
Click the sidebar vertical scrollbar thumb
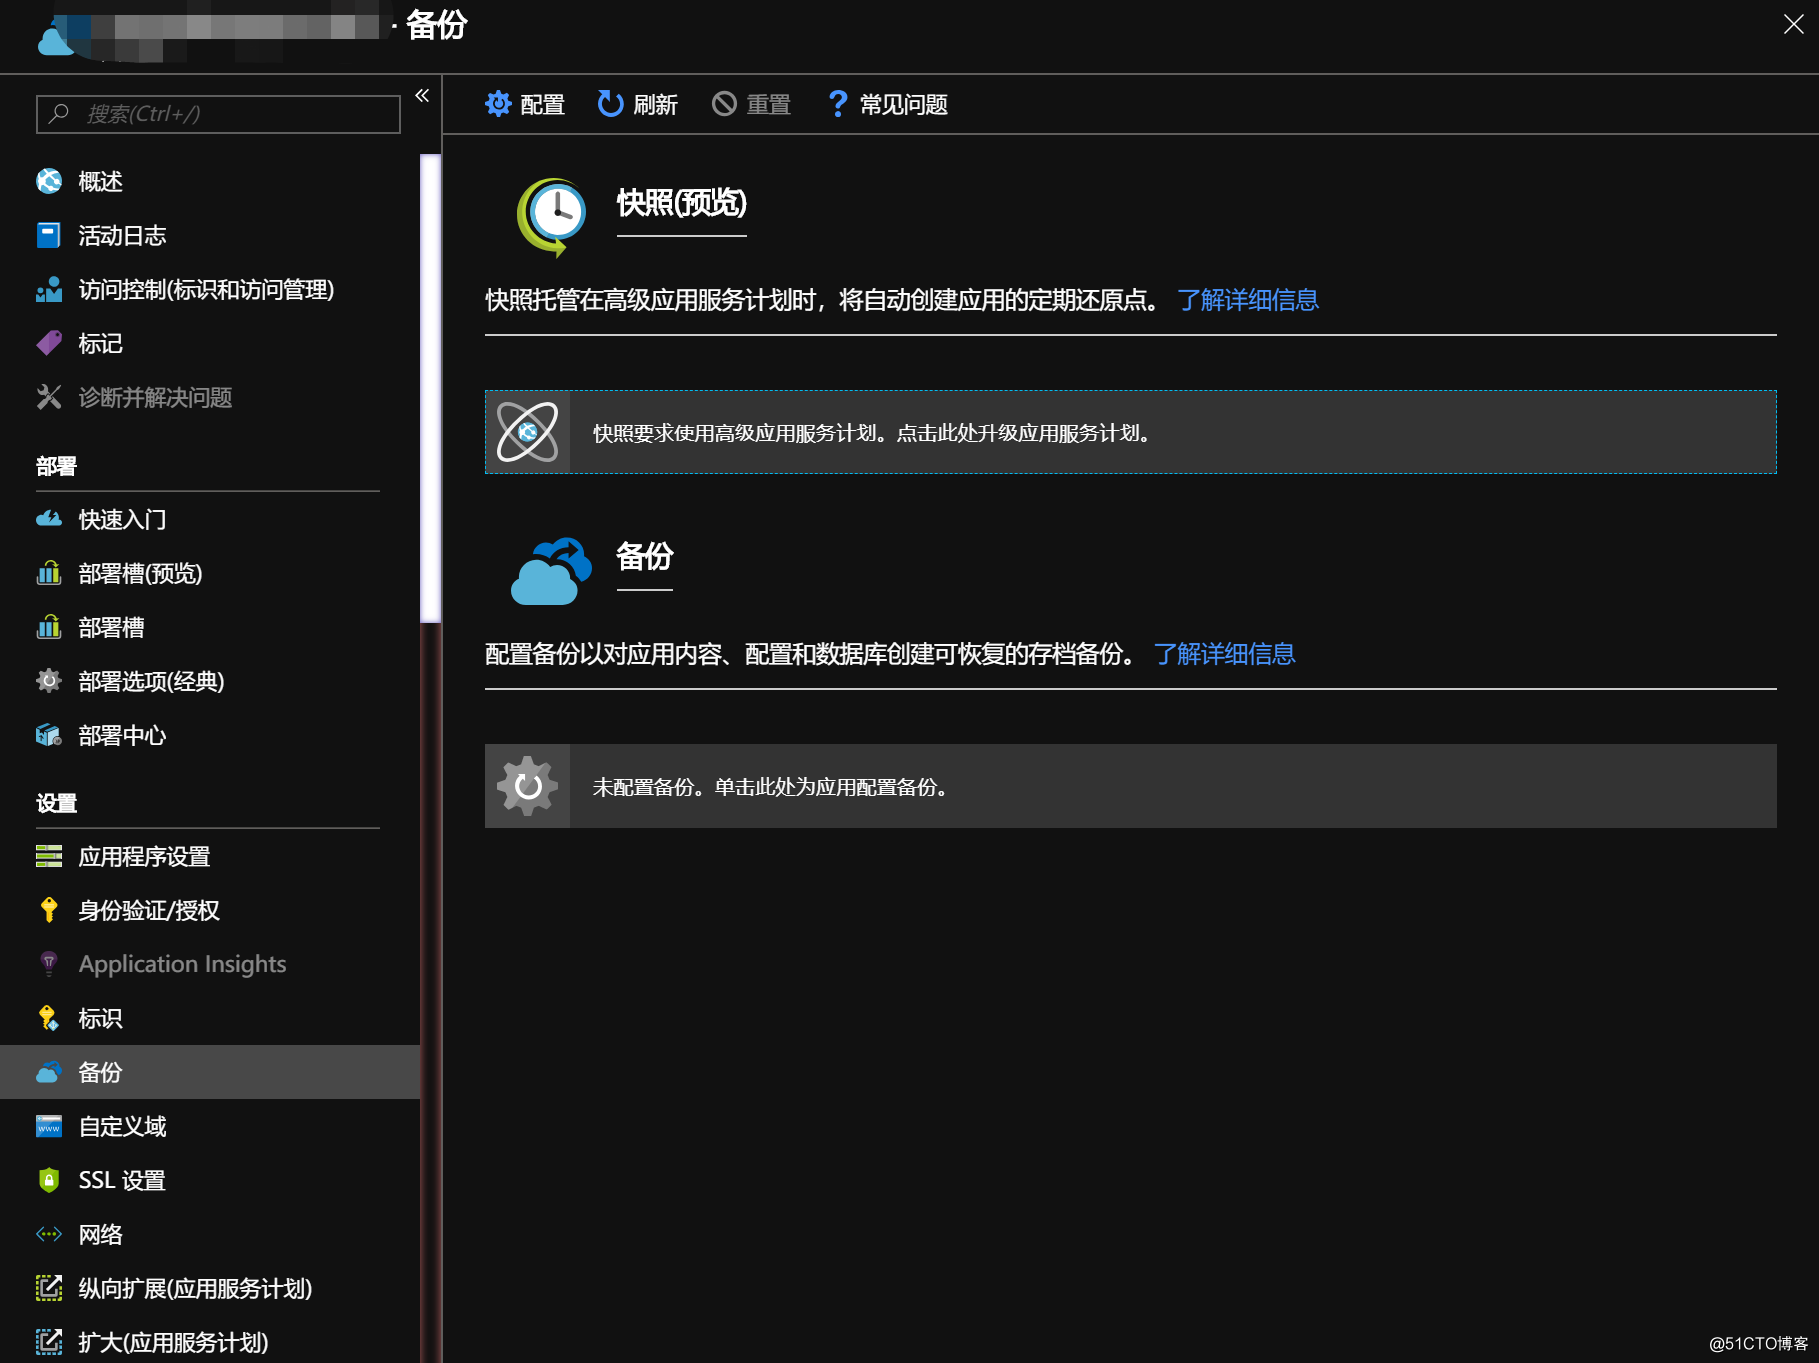click(x=431, y=388)
